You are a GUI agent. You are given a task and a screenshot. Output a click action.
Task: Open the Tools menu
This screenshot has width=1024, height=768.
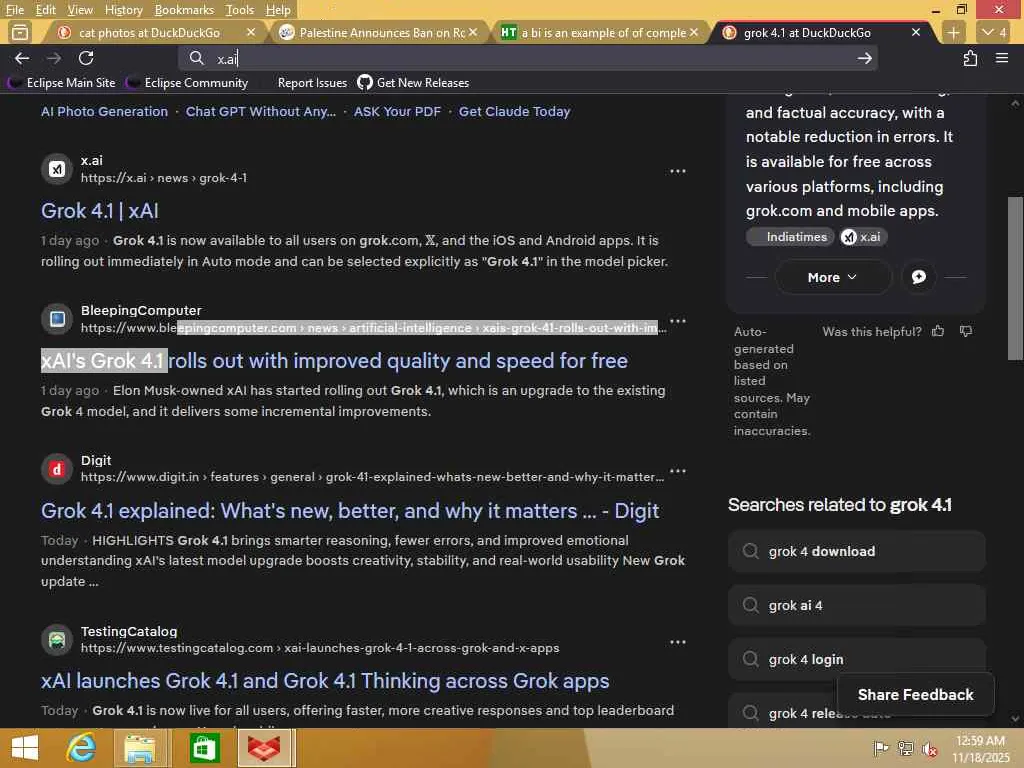click(x=240, y=10)
